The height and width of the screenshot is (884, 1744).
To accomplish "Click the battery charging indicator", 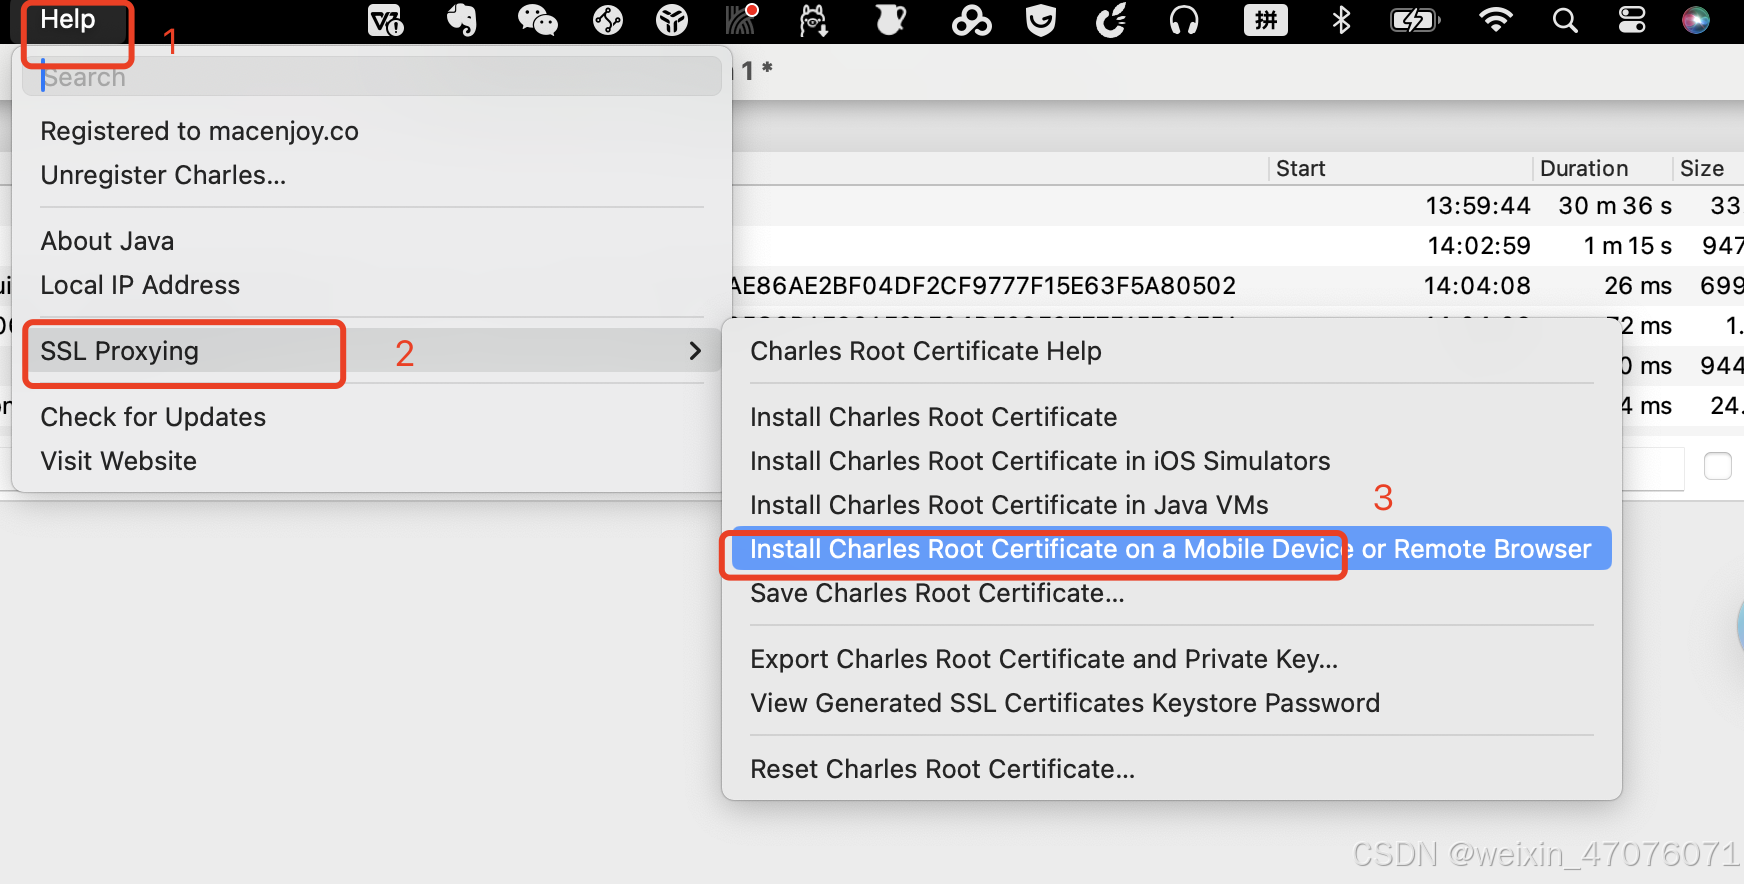I will click(1415, 20).
